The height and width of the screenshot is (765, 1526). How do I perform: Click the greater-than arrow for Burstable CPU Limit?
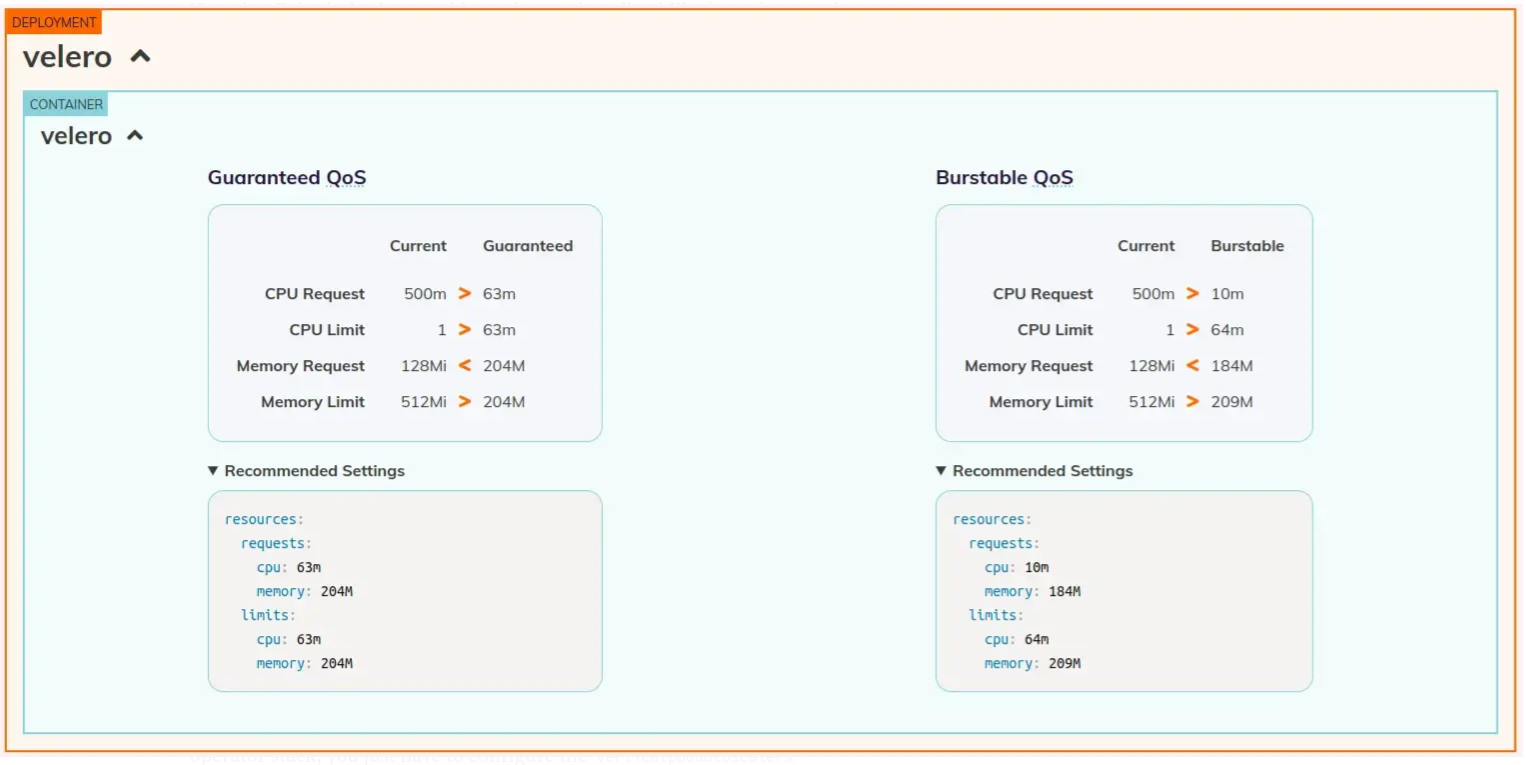[x=1192, y=330]
